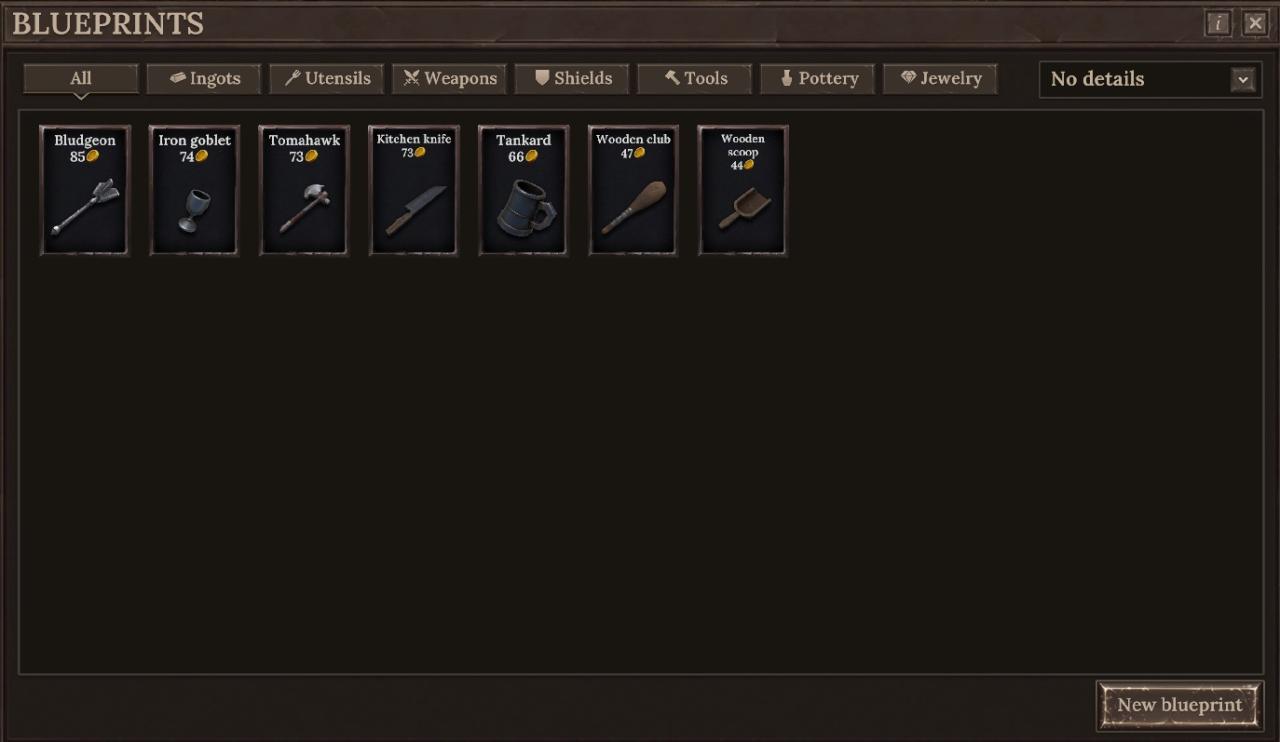Select the Bludgeon blueprint card

tap(85, 190)
